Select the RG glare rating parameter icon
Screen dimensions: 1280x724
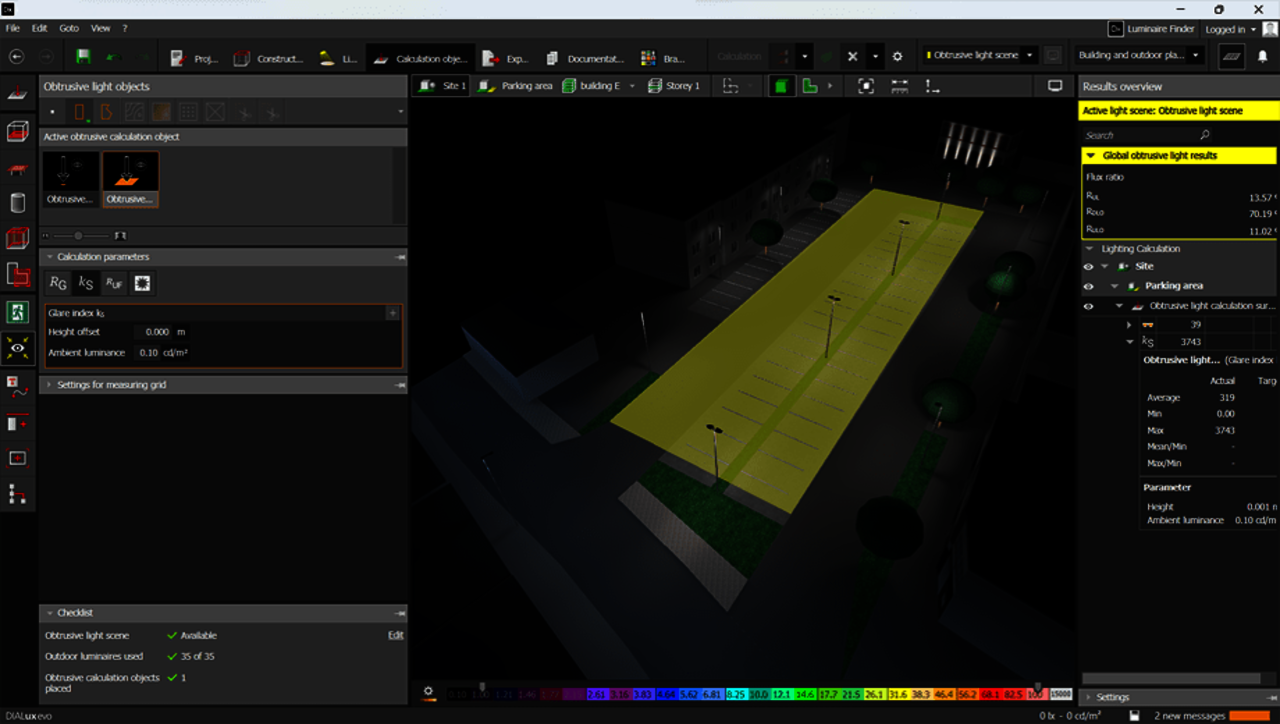click(59, 284)
